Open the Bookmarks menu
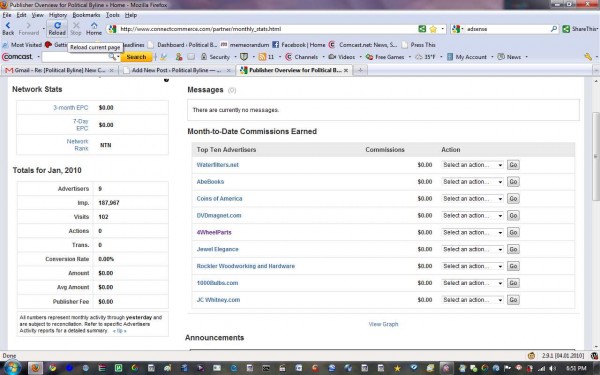Screen dimensions: 600x375 (x=86, y=15)
